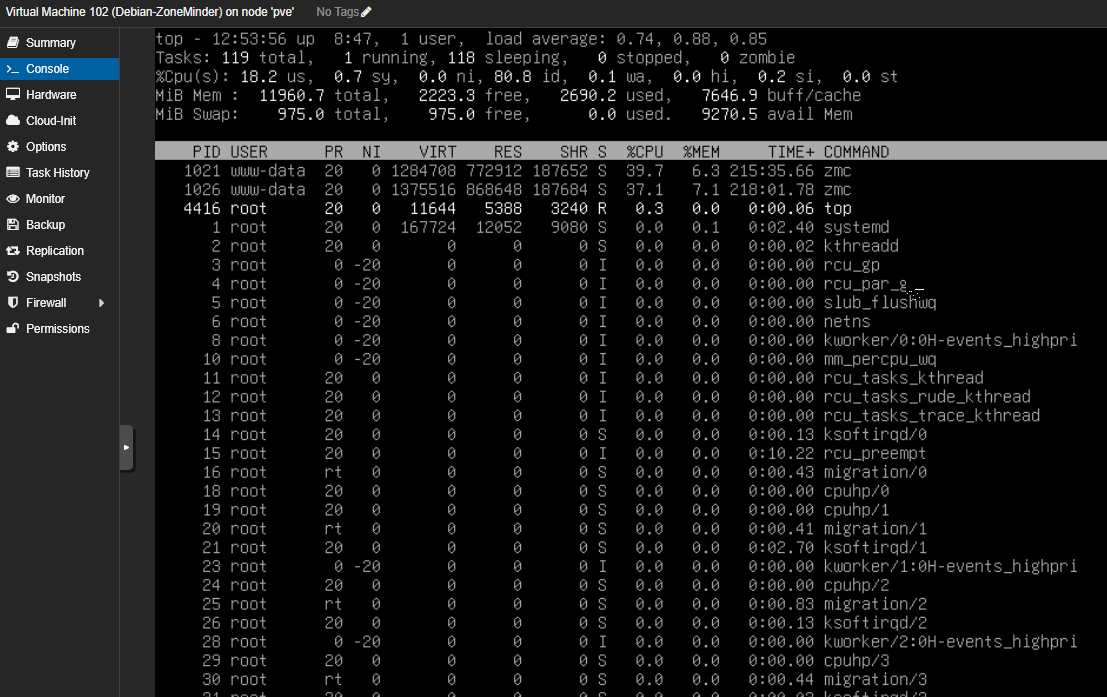The width and height of the screenshot is (1107, 697).
Task: Click the Replication arrows icon
Action: click(x=13, y=251)
